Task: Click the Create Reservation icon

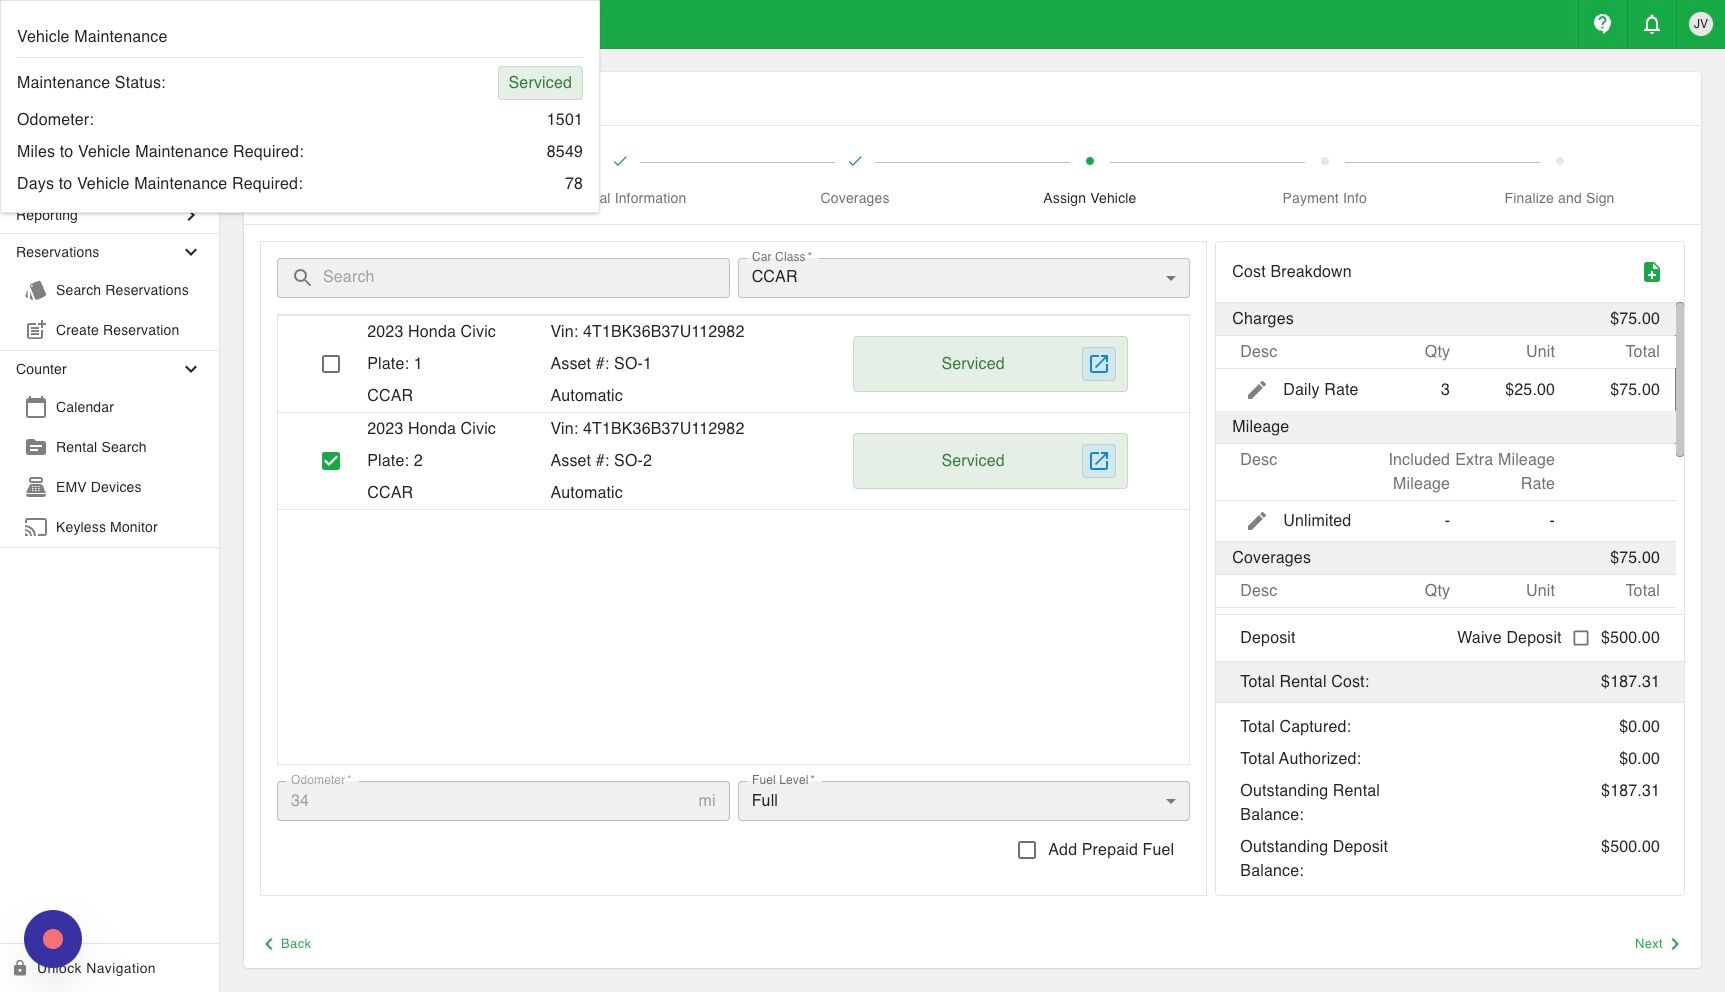Action: [35, 329]
